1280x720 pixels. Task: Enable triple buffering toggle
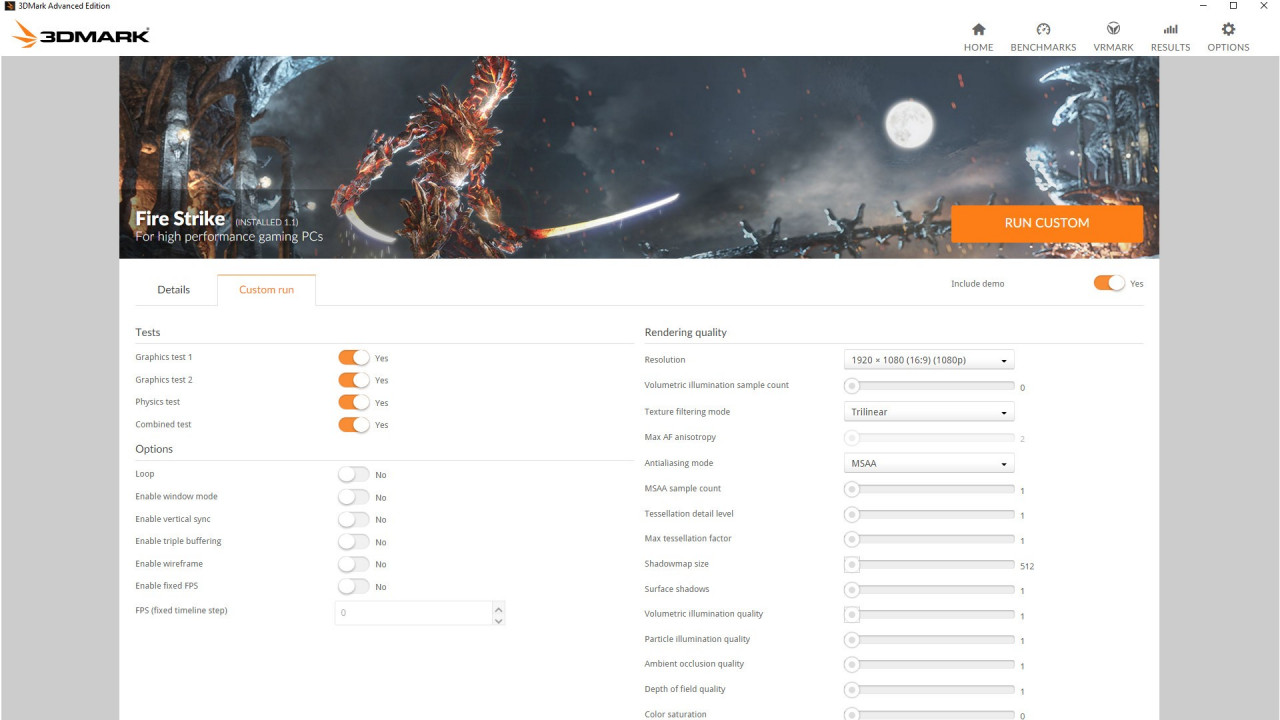pos(354,541)
